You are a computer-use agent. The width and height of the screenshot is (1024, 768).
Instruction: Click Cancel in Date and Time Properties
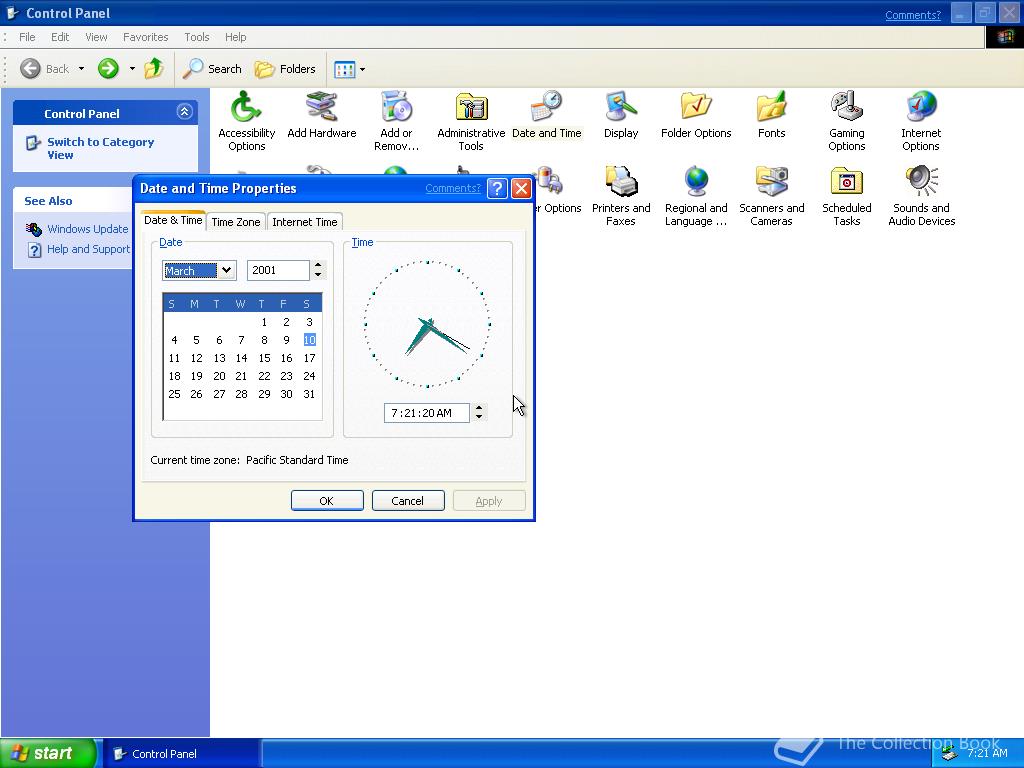point(408,501)
